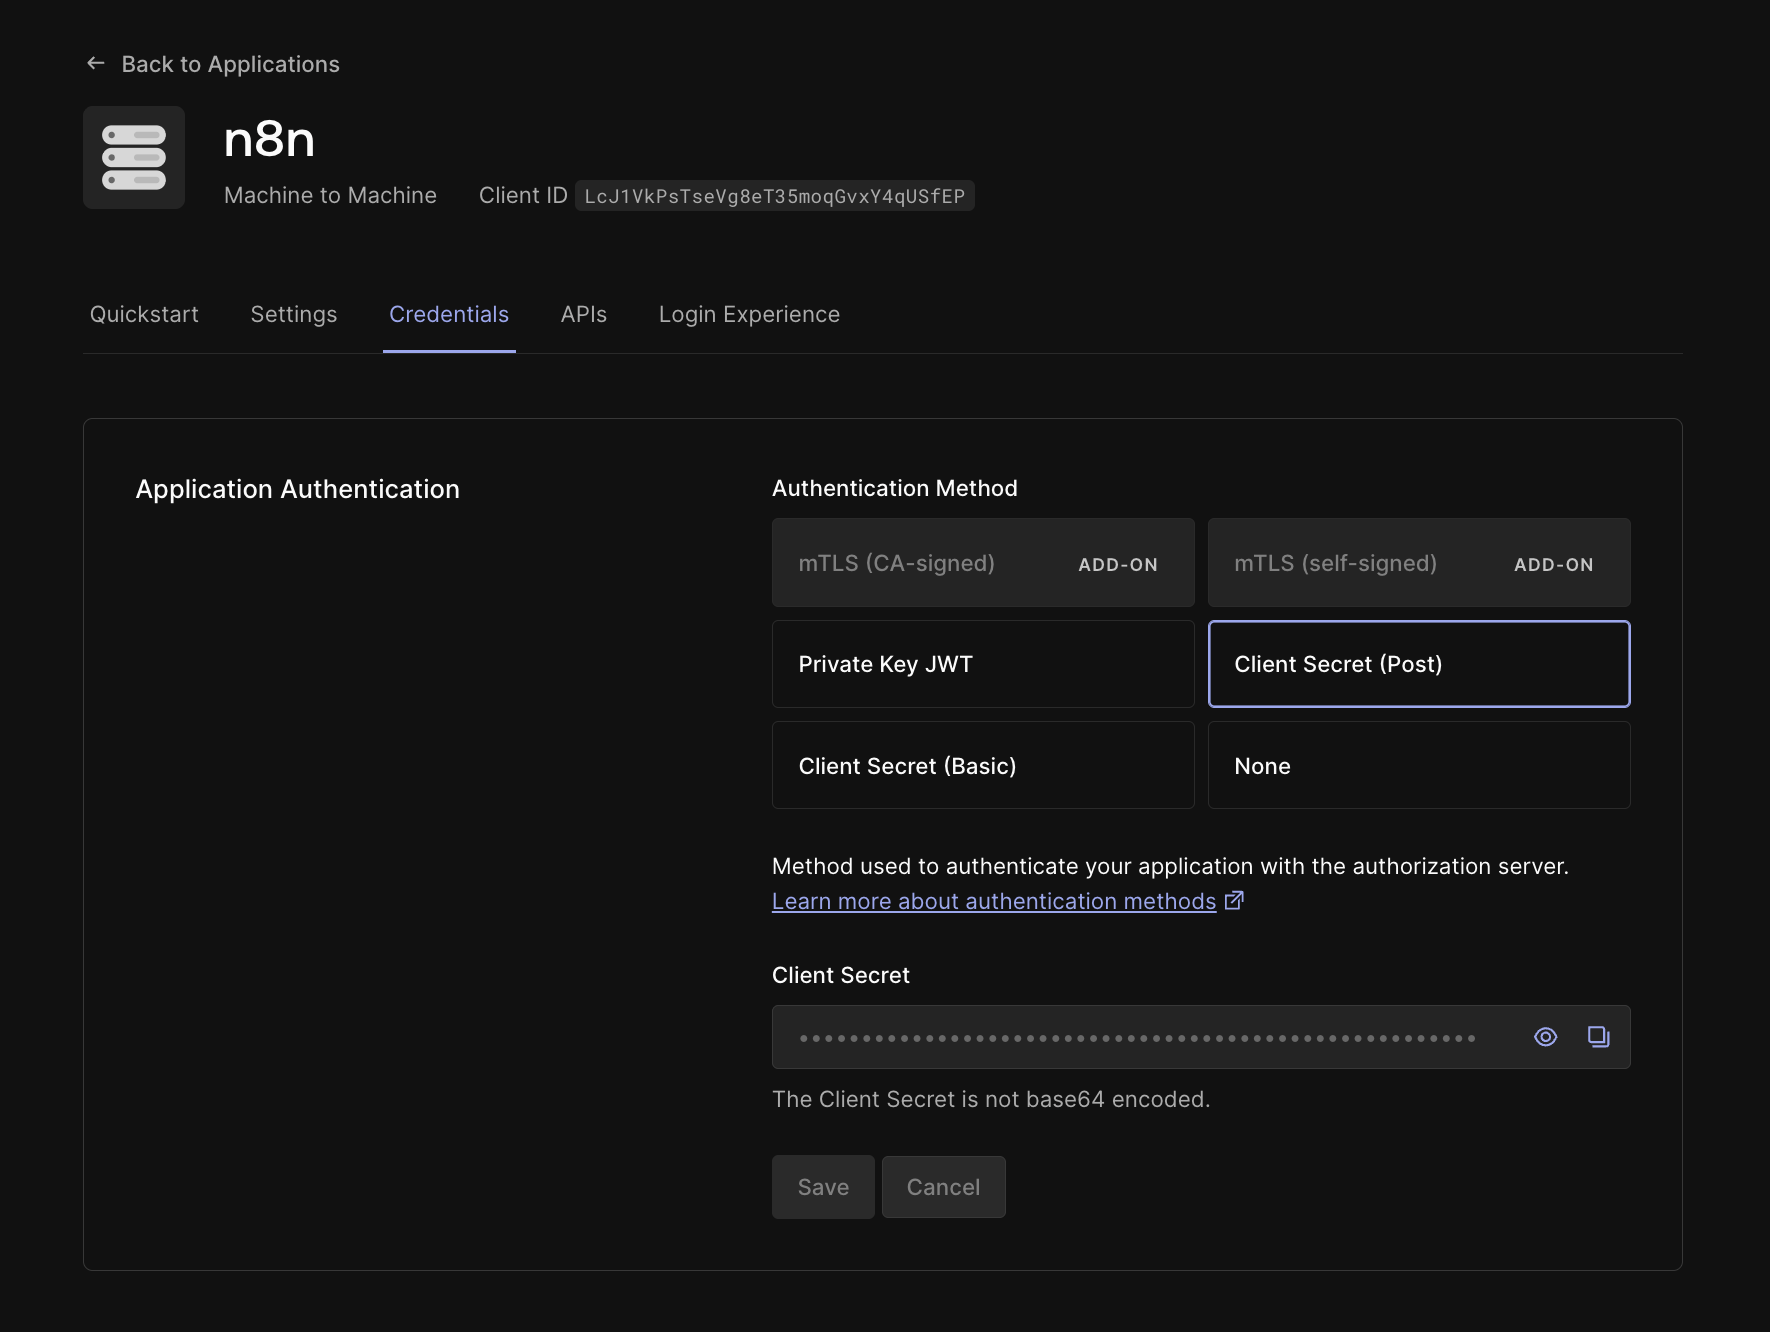Reveal the Client Secret with the eye icon
The image size is (1770, 1332).
[1545, 1037]
